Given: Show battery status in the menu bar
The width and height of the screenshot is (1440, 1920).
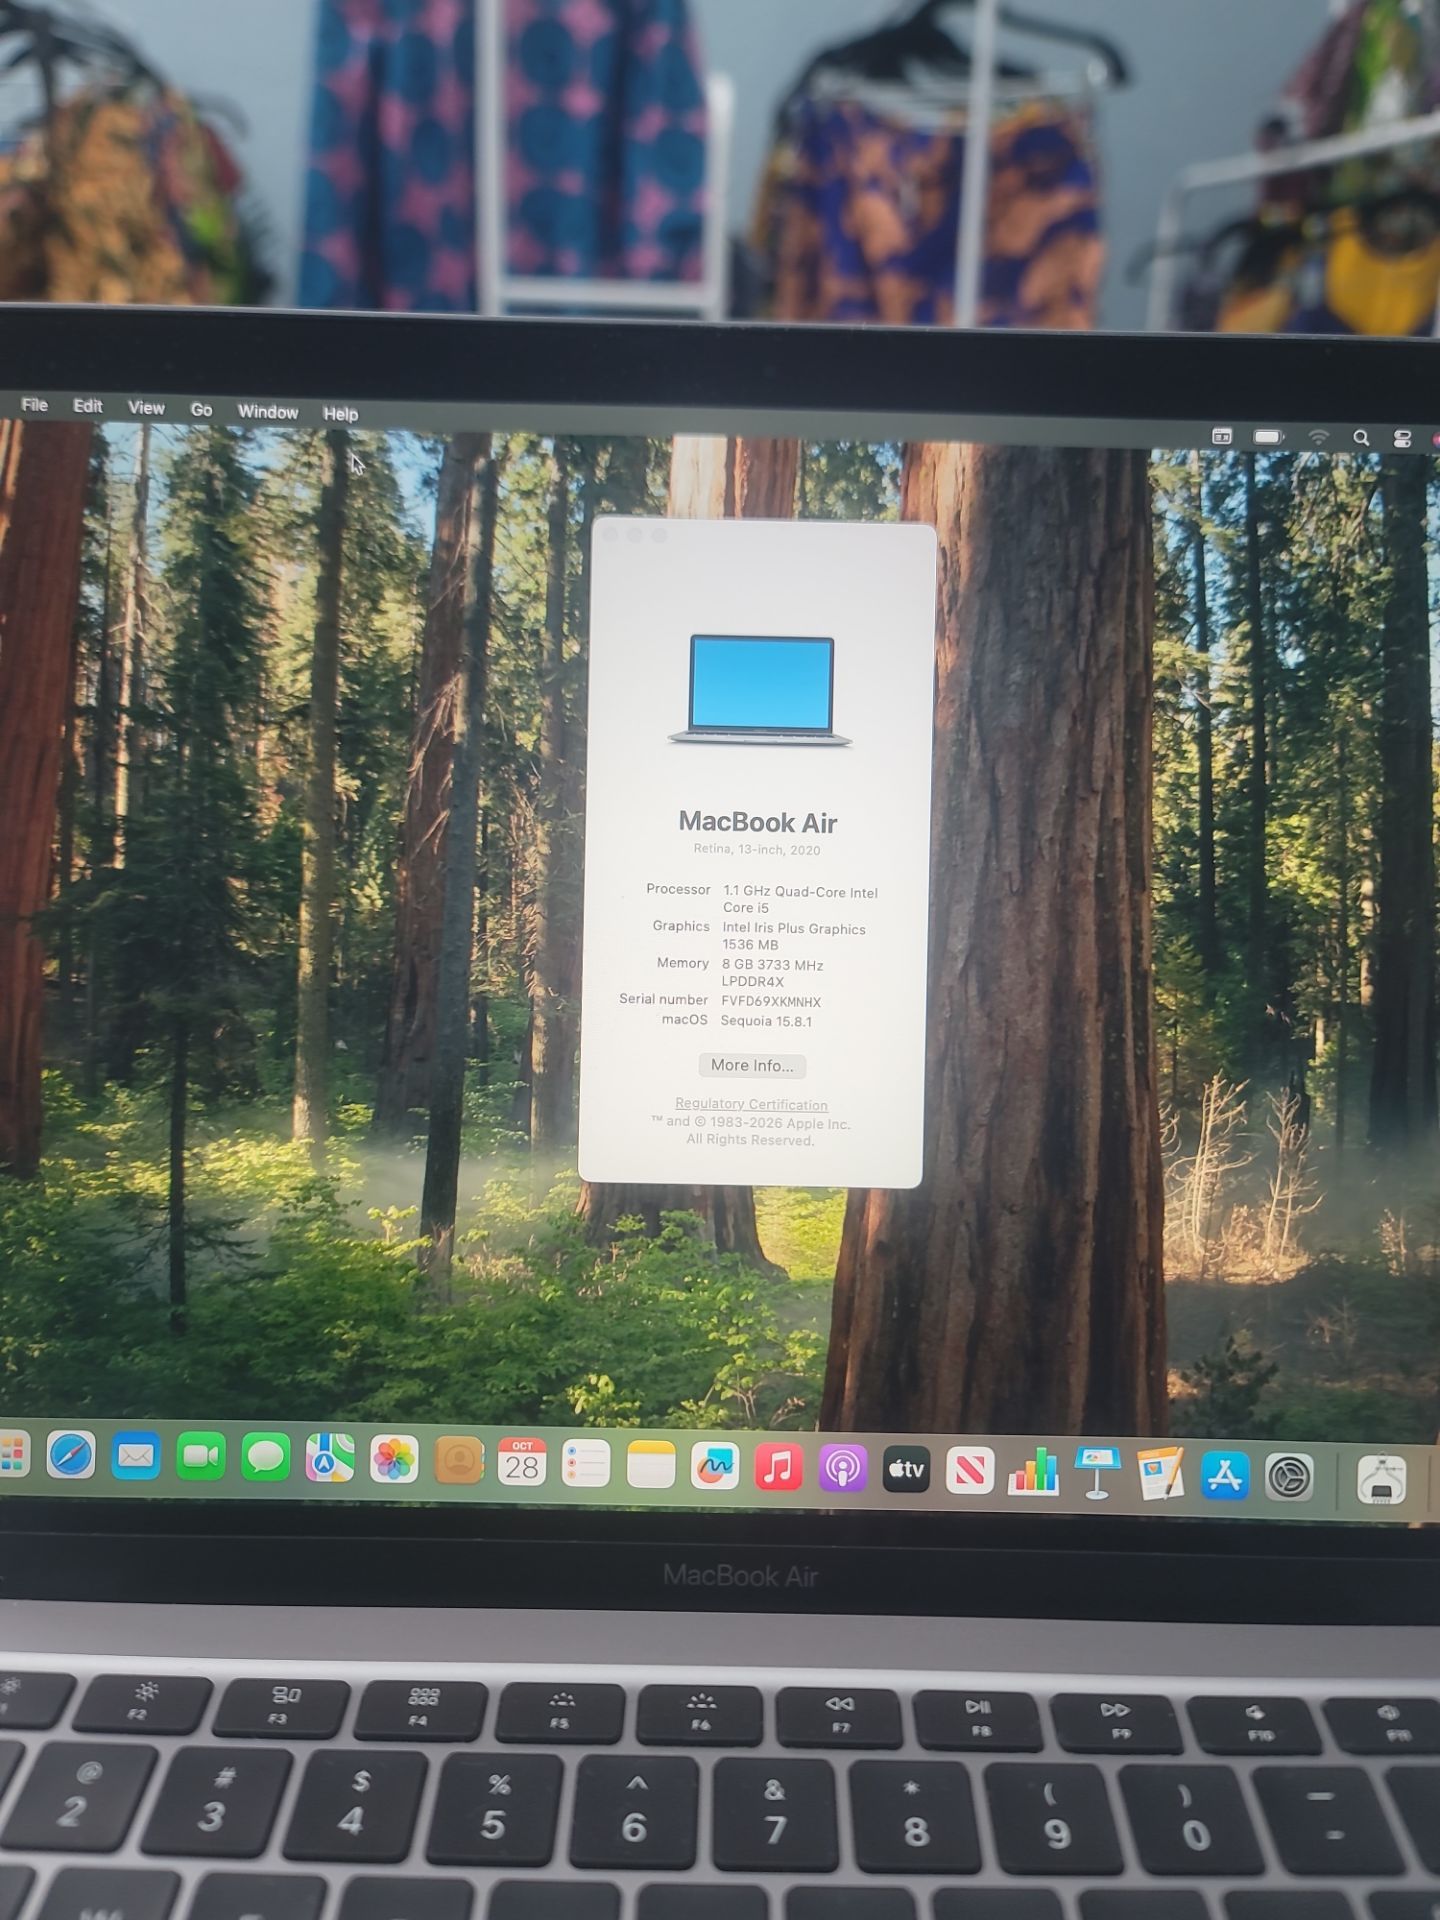Looking at the screenshot, I should 1269,436.
